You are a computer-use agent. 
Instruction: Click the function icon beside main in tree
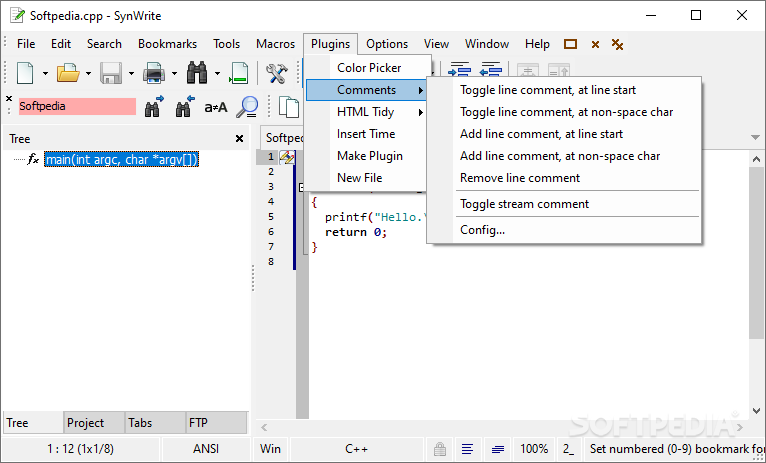(x=33, y=159)
